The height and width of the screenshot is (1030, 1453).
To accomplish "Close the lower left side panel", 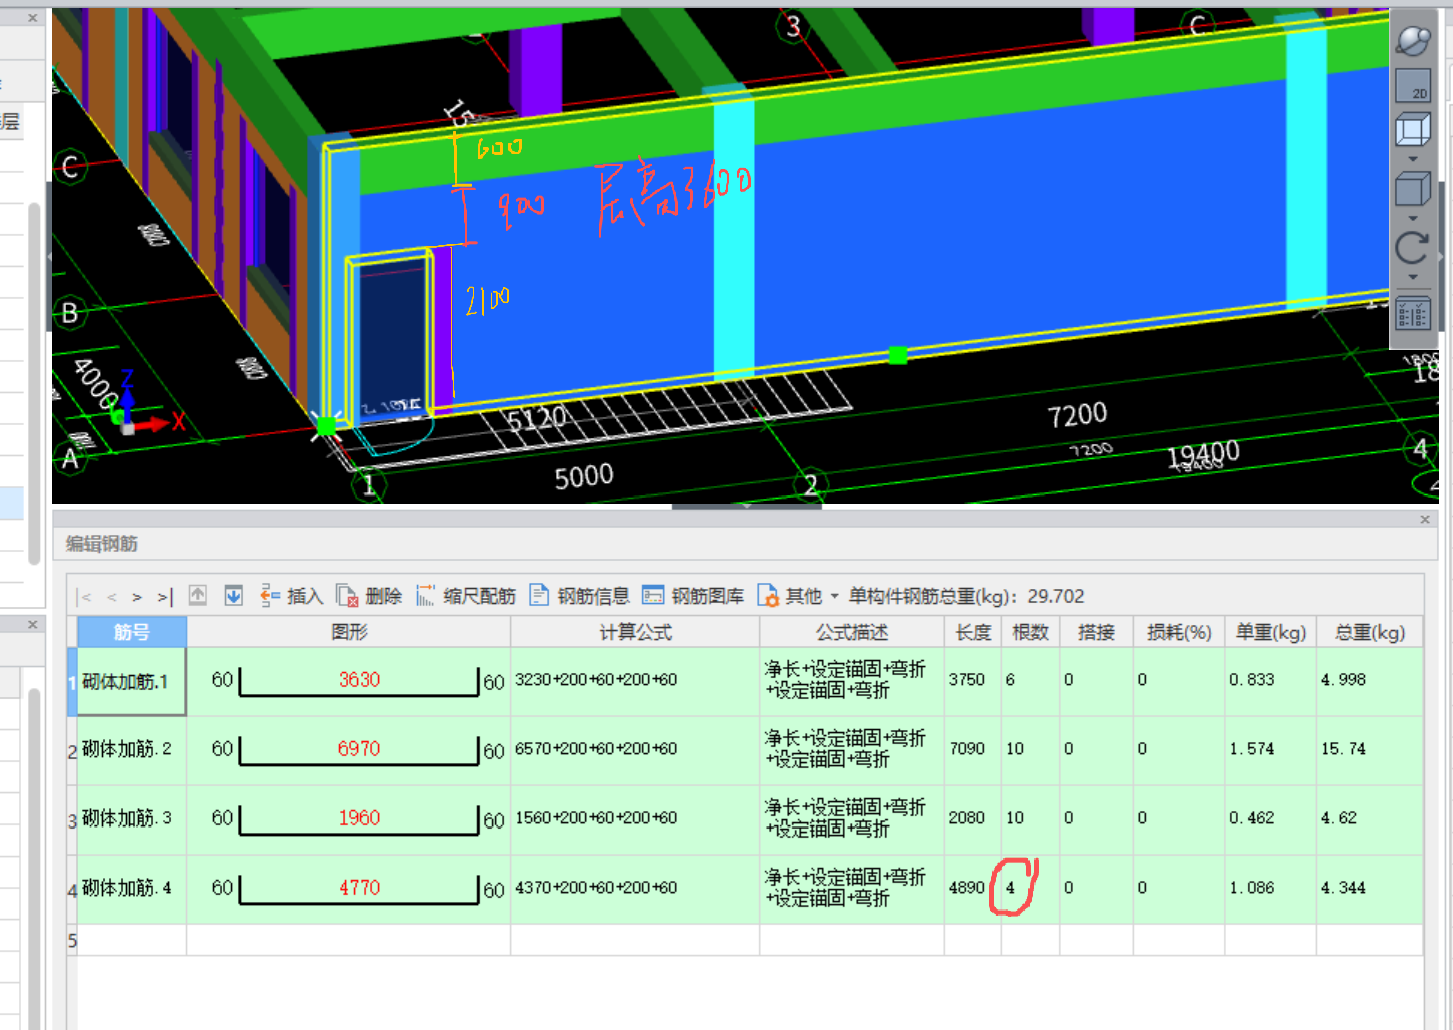I will [32, 624].
